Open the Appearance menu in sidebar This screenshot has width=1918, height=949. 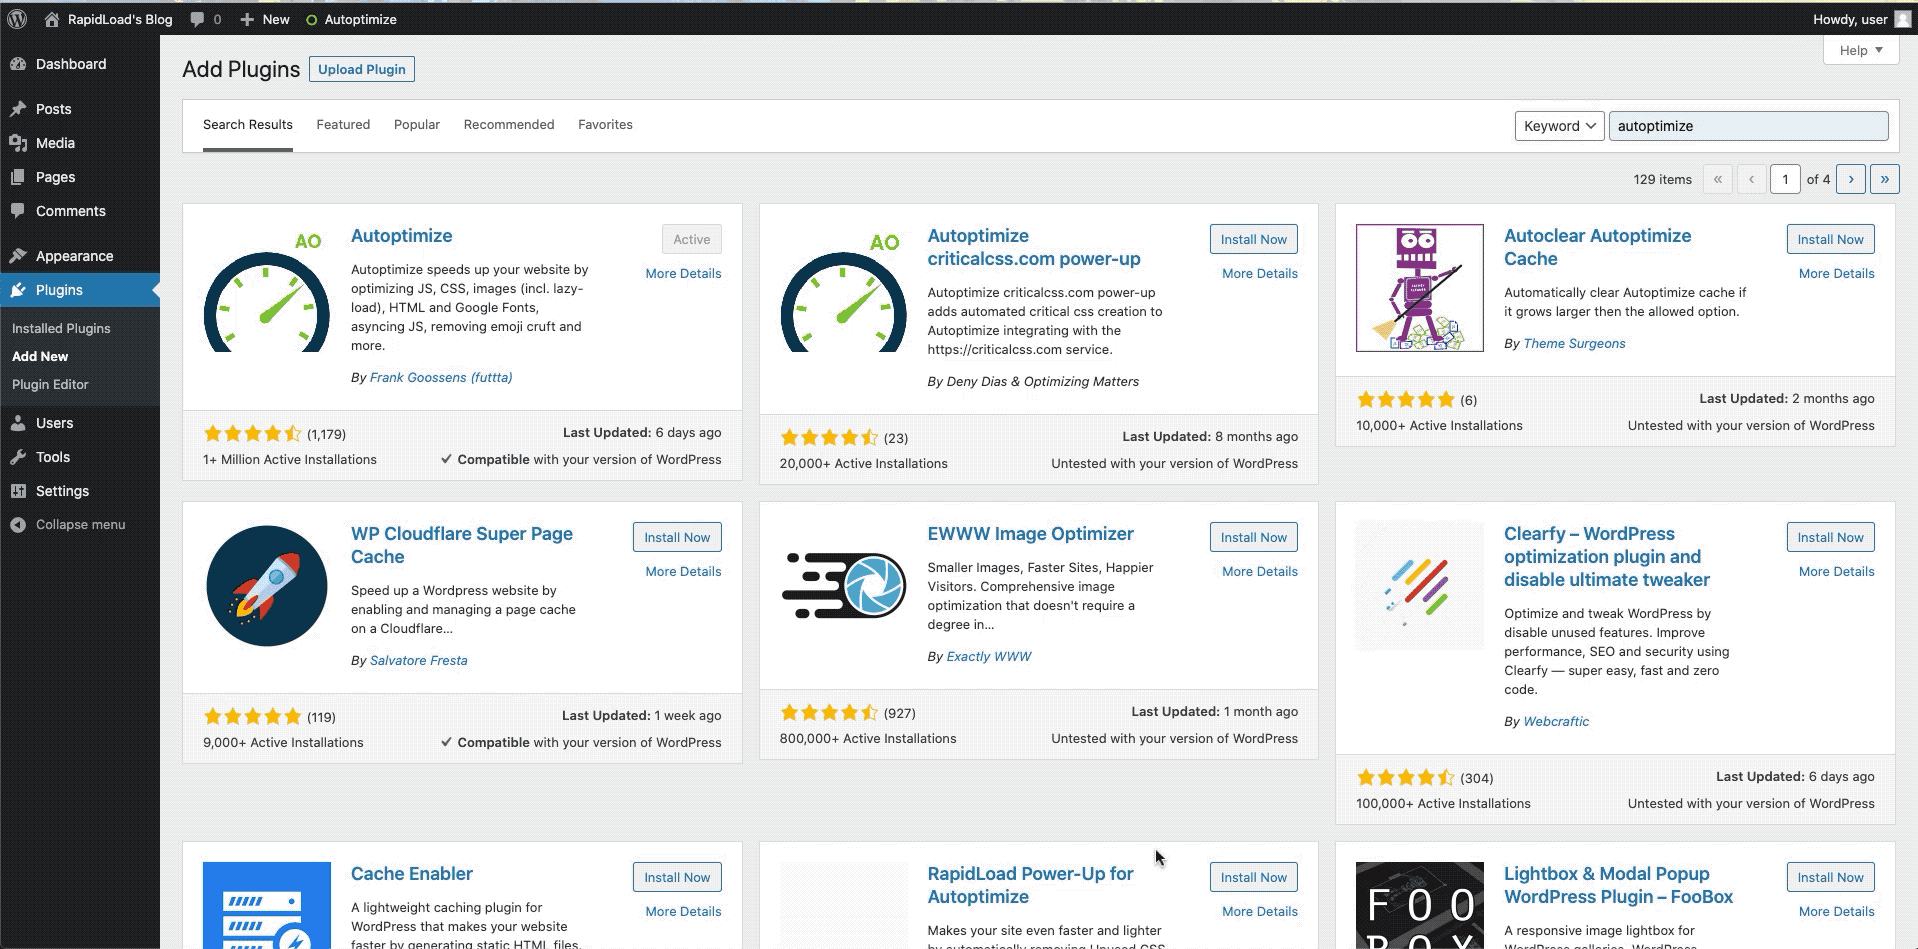[x=74, y=256]
